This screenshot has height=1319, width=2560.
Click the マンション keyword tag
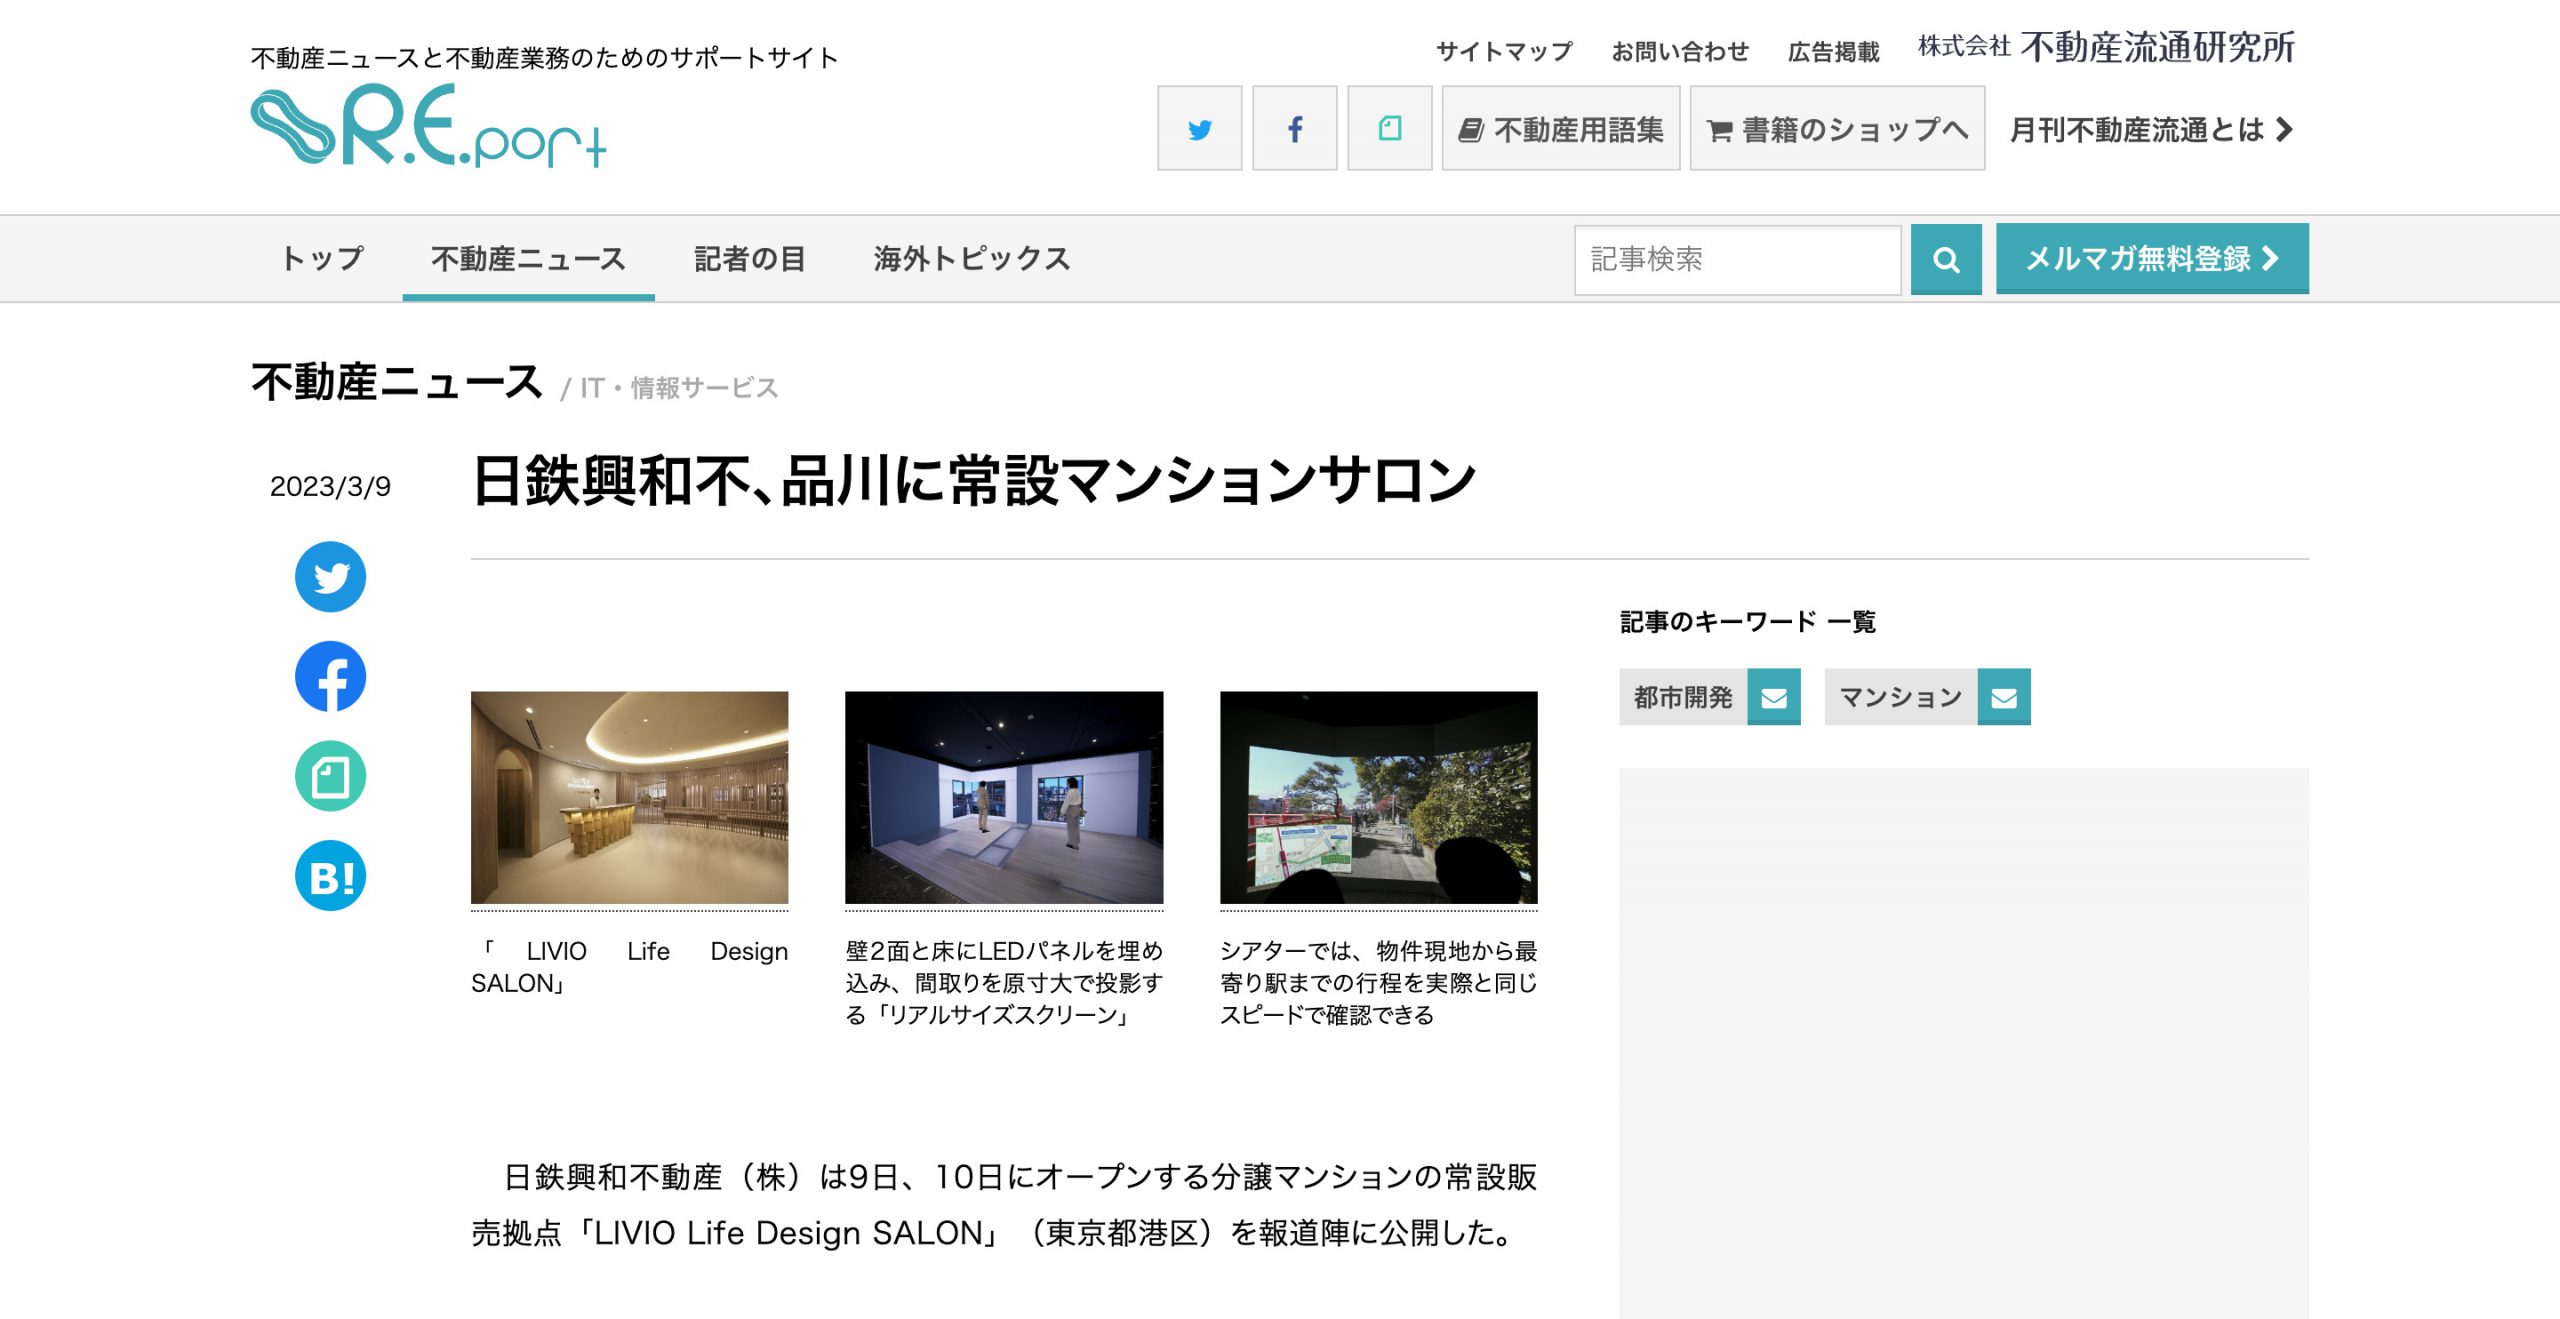tap(1901, 697)
